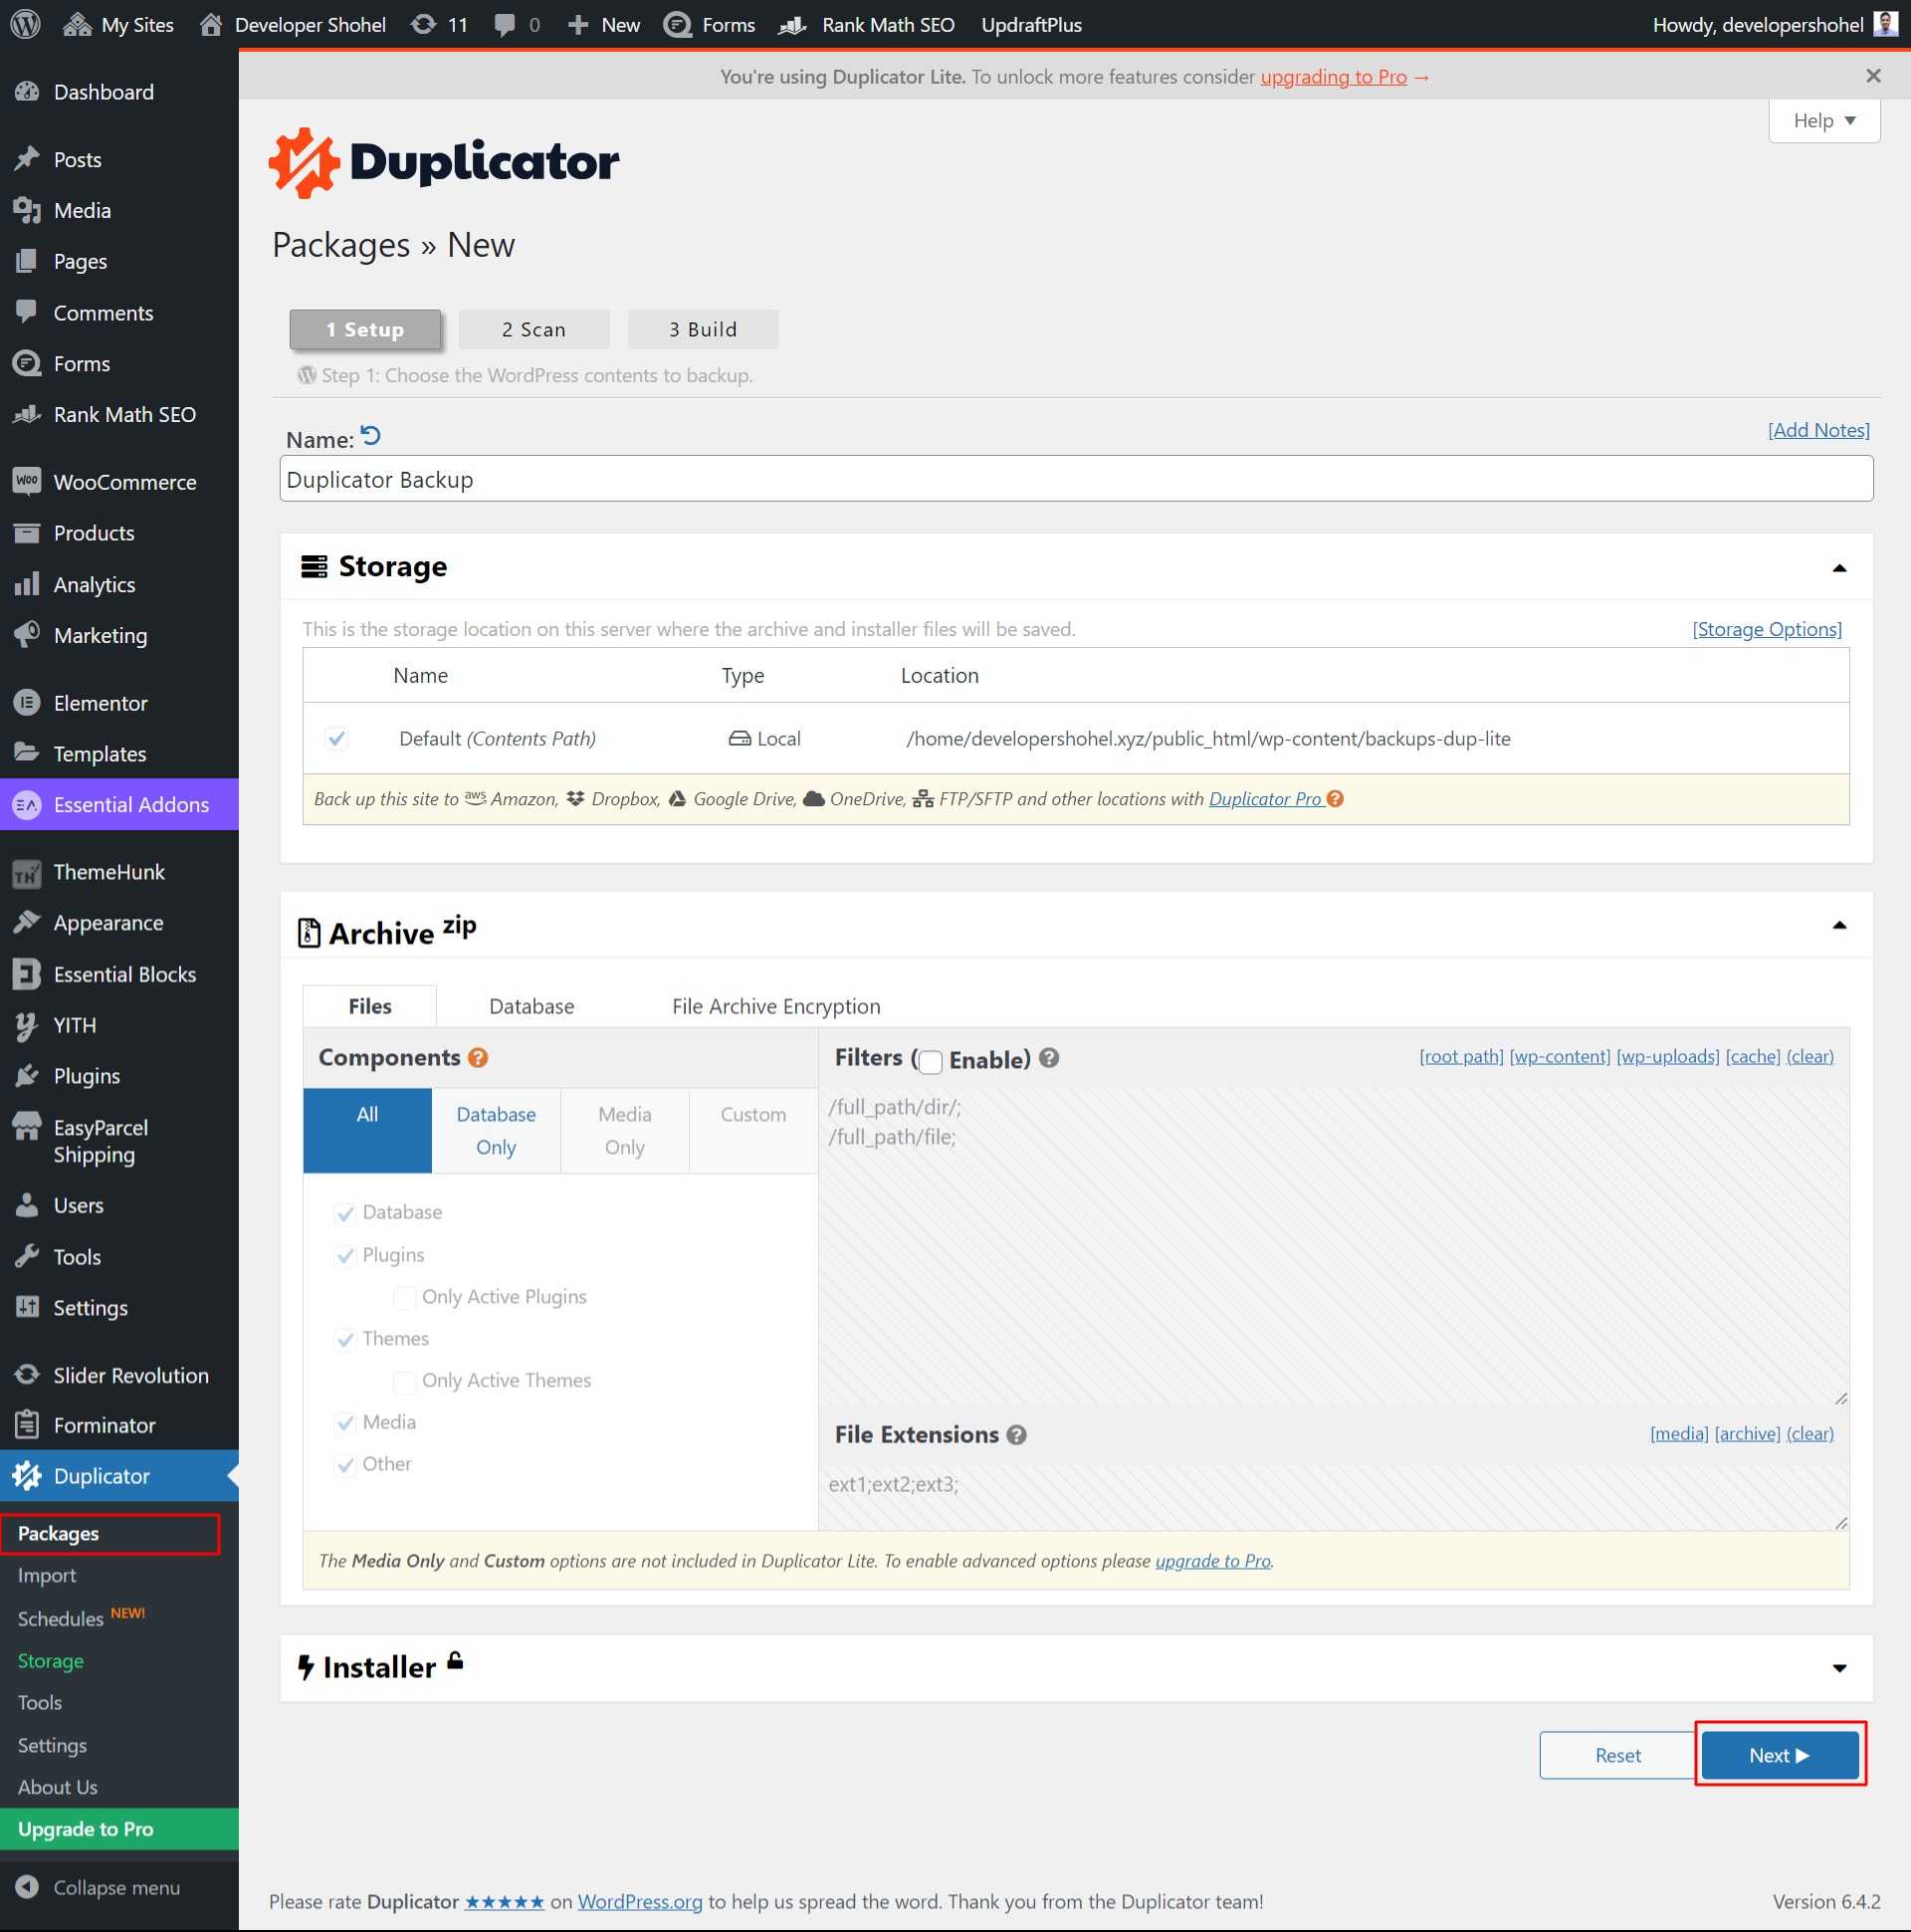Click the upgrading to Pro link
Viewport: 1911px width, 1932px height.
coord(1333,76)
